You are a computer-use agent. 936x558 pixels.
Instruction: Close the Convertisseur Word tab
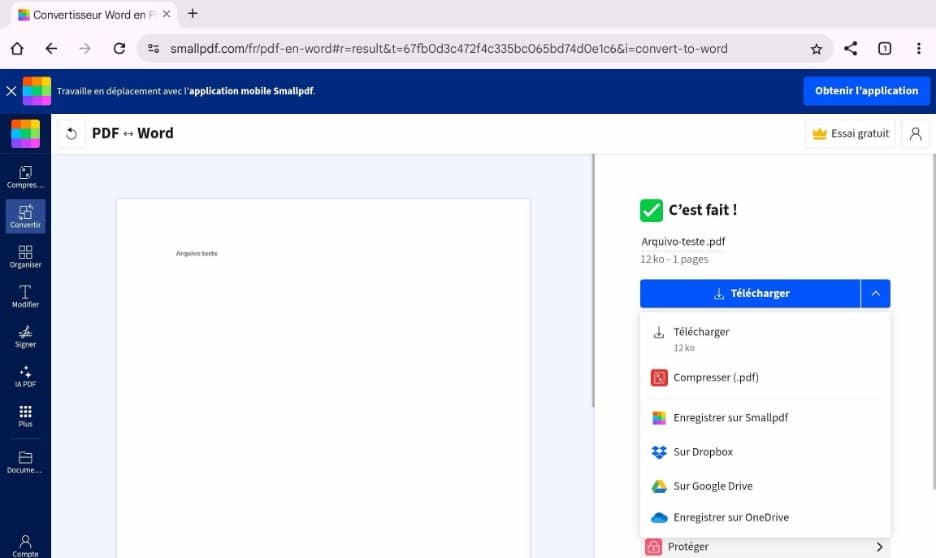click(x=167, y=14)
